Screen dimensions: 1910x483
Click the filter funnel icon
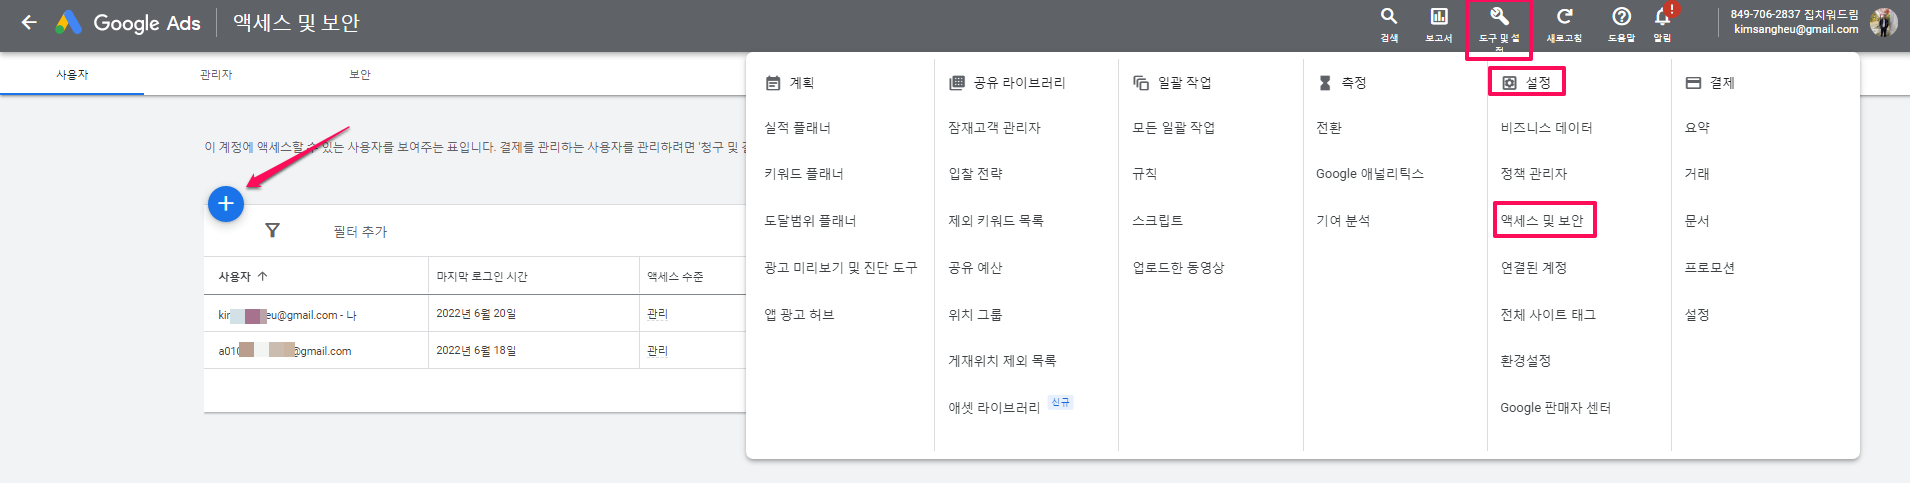(x=272, y=230)
